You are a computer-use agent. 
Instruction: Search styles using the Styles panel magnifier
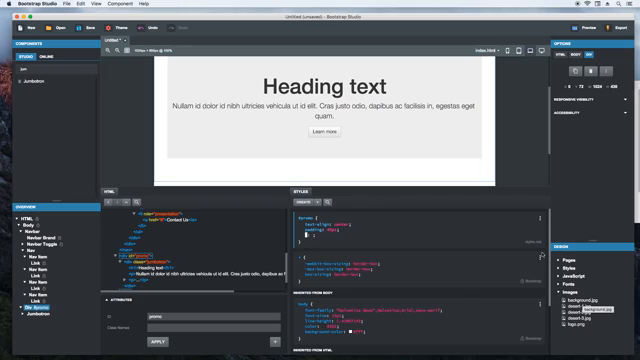327,202
